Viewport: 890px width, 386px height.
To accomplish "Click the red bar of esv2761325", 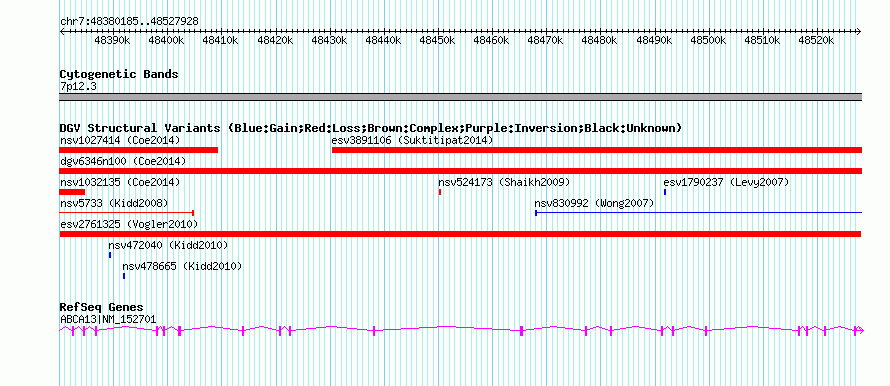I will coord(460,234).
